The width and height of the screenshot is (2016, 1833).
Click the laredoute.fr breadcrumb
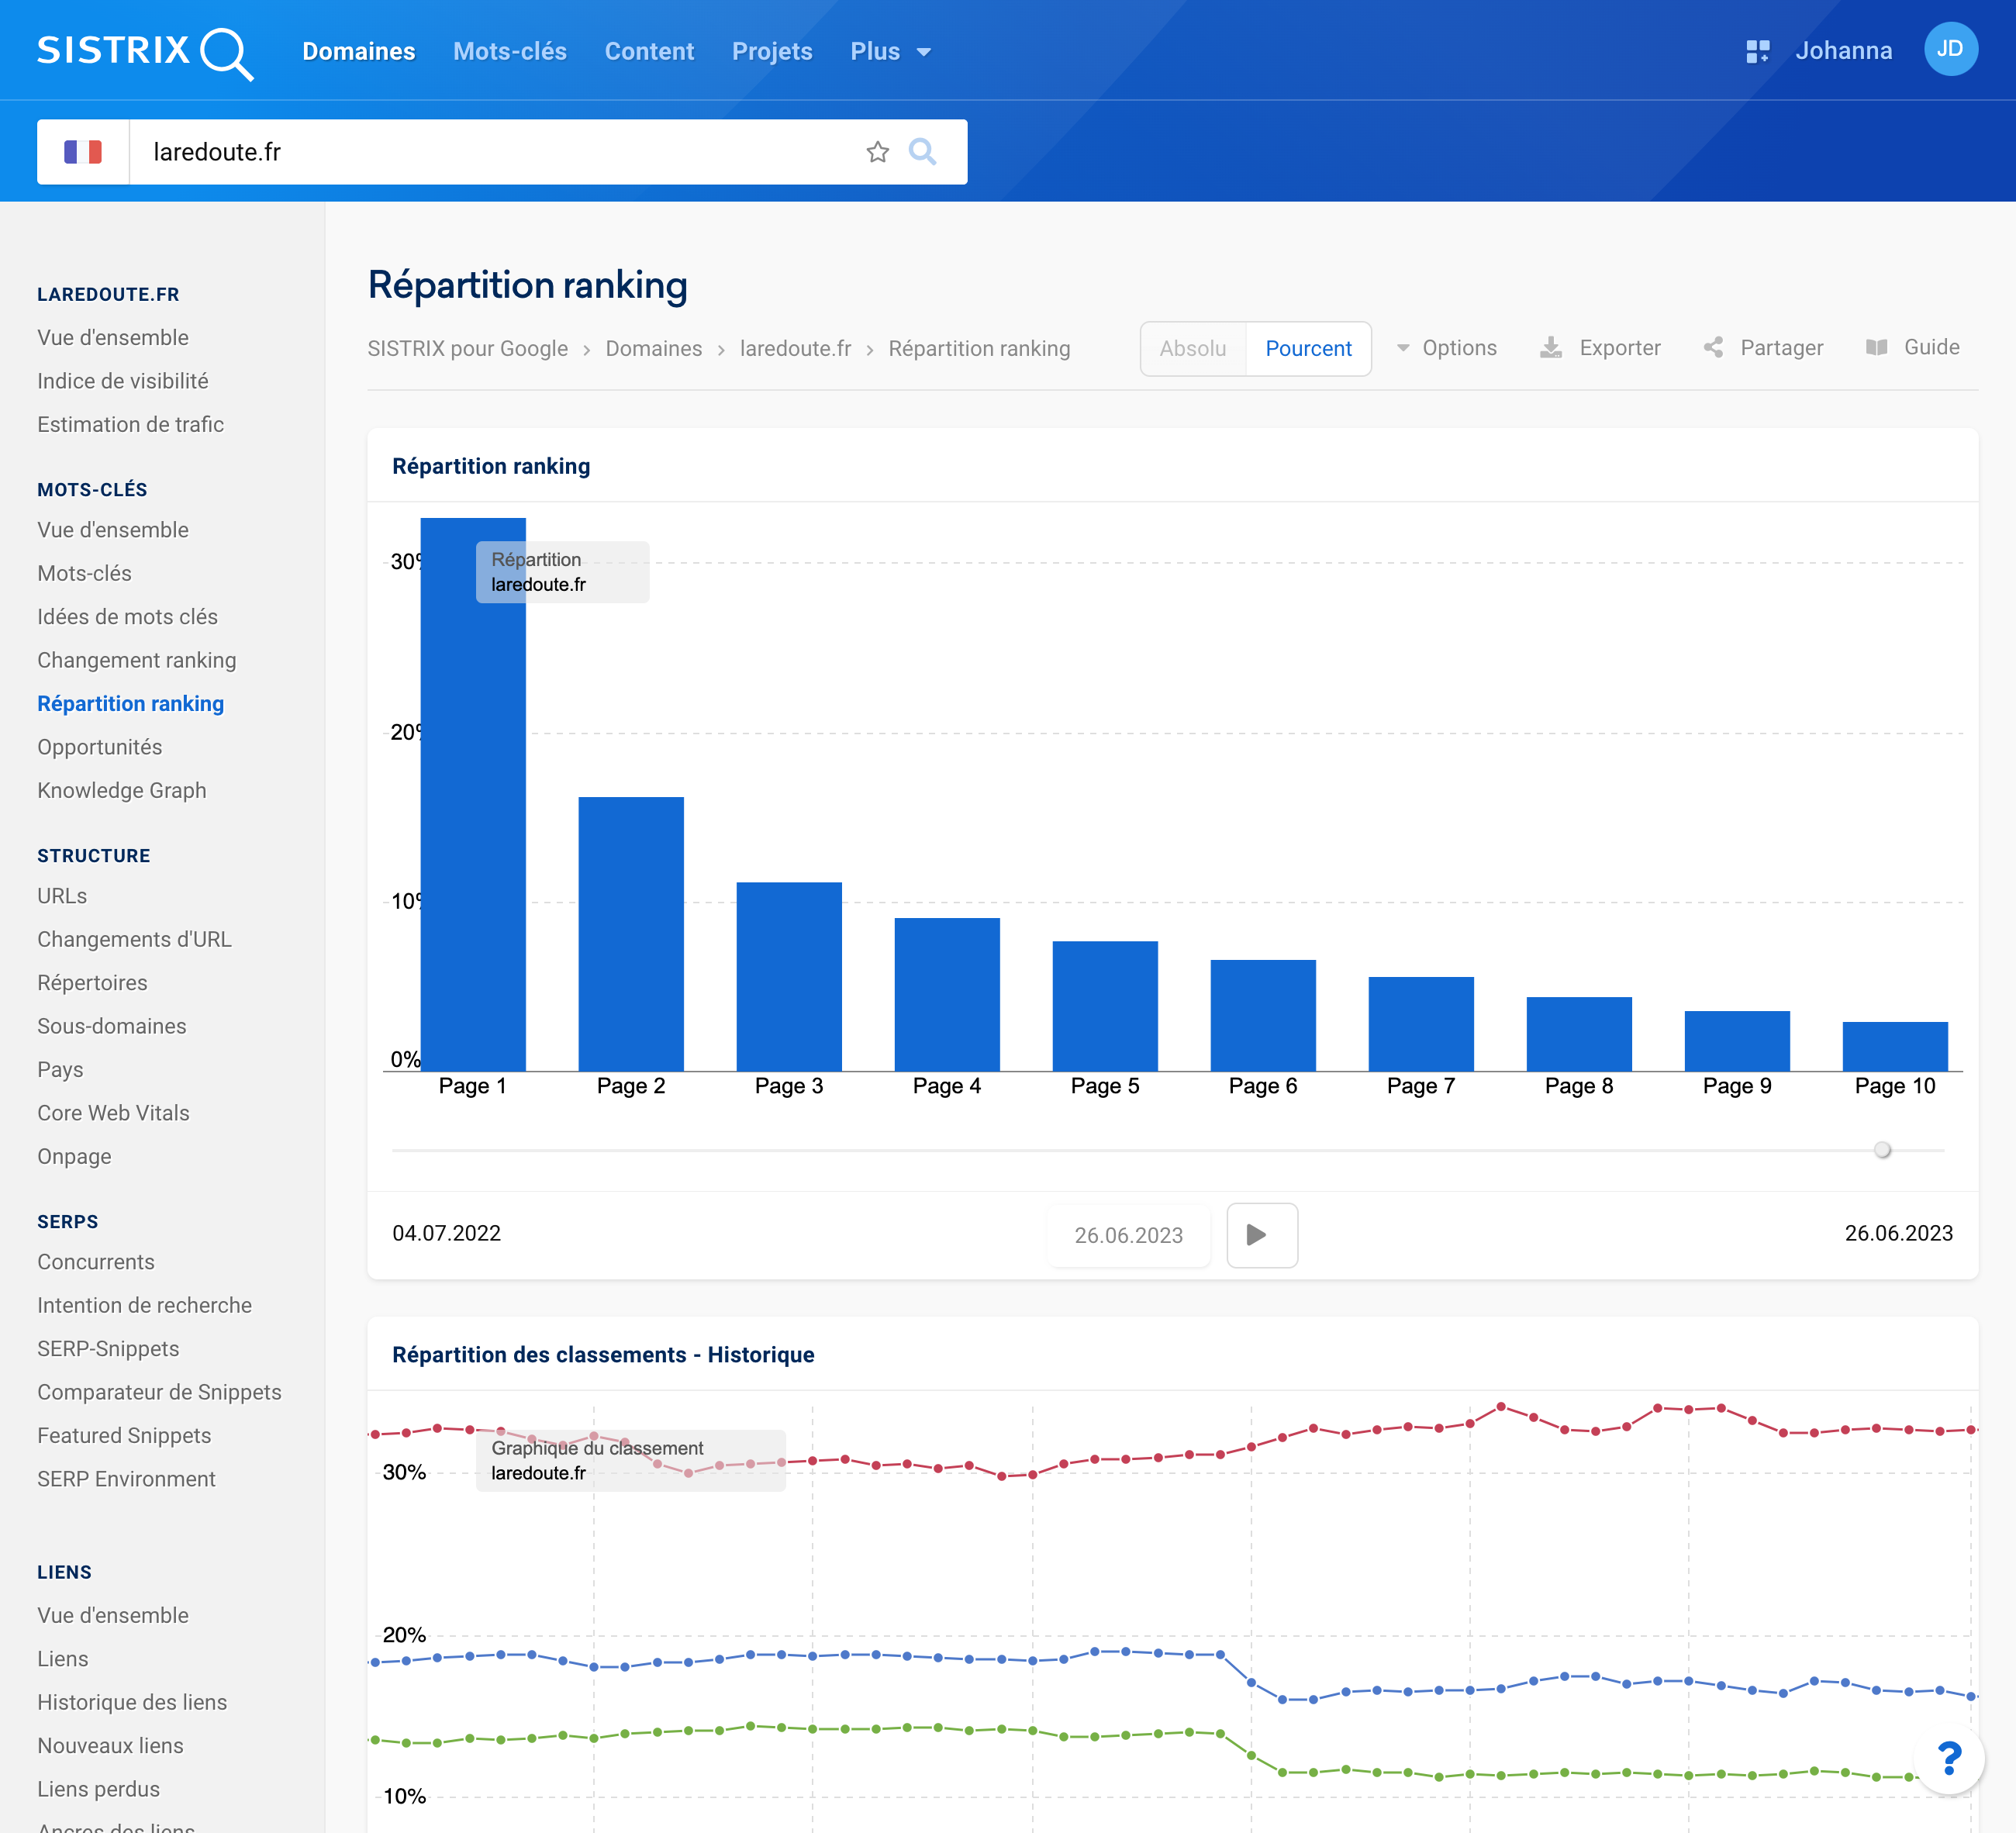[x=795, y=349]
